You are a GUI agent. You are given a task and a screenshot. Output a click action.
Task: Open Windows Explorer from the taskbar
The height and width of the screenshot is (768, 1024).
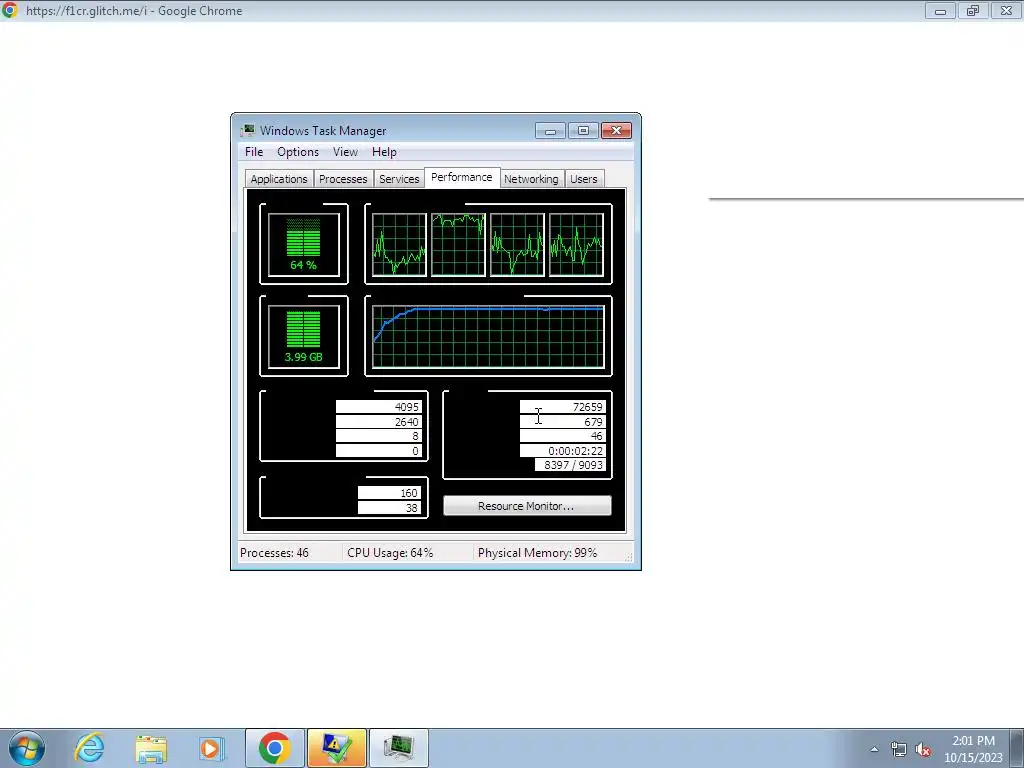pyautogui.click(x=151, y=748)
